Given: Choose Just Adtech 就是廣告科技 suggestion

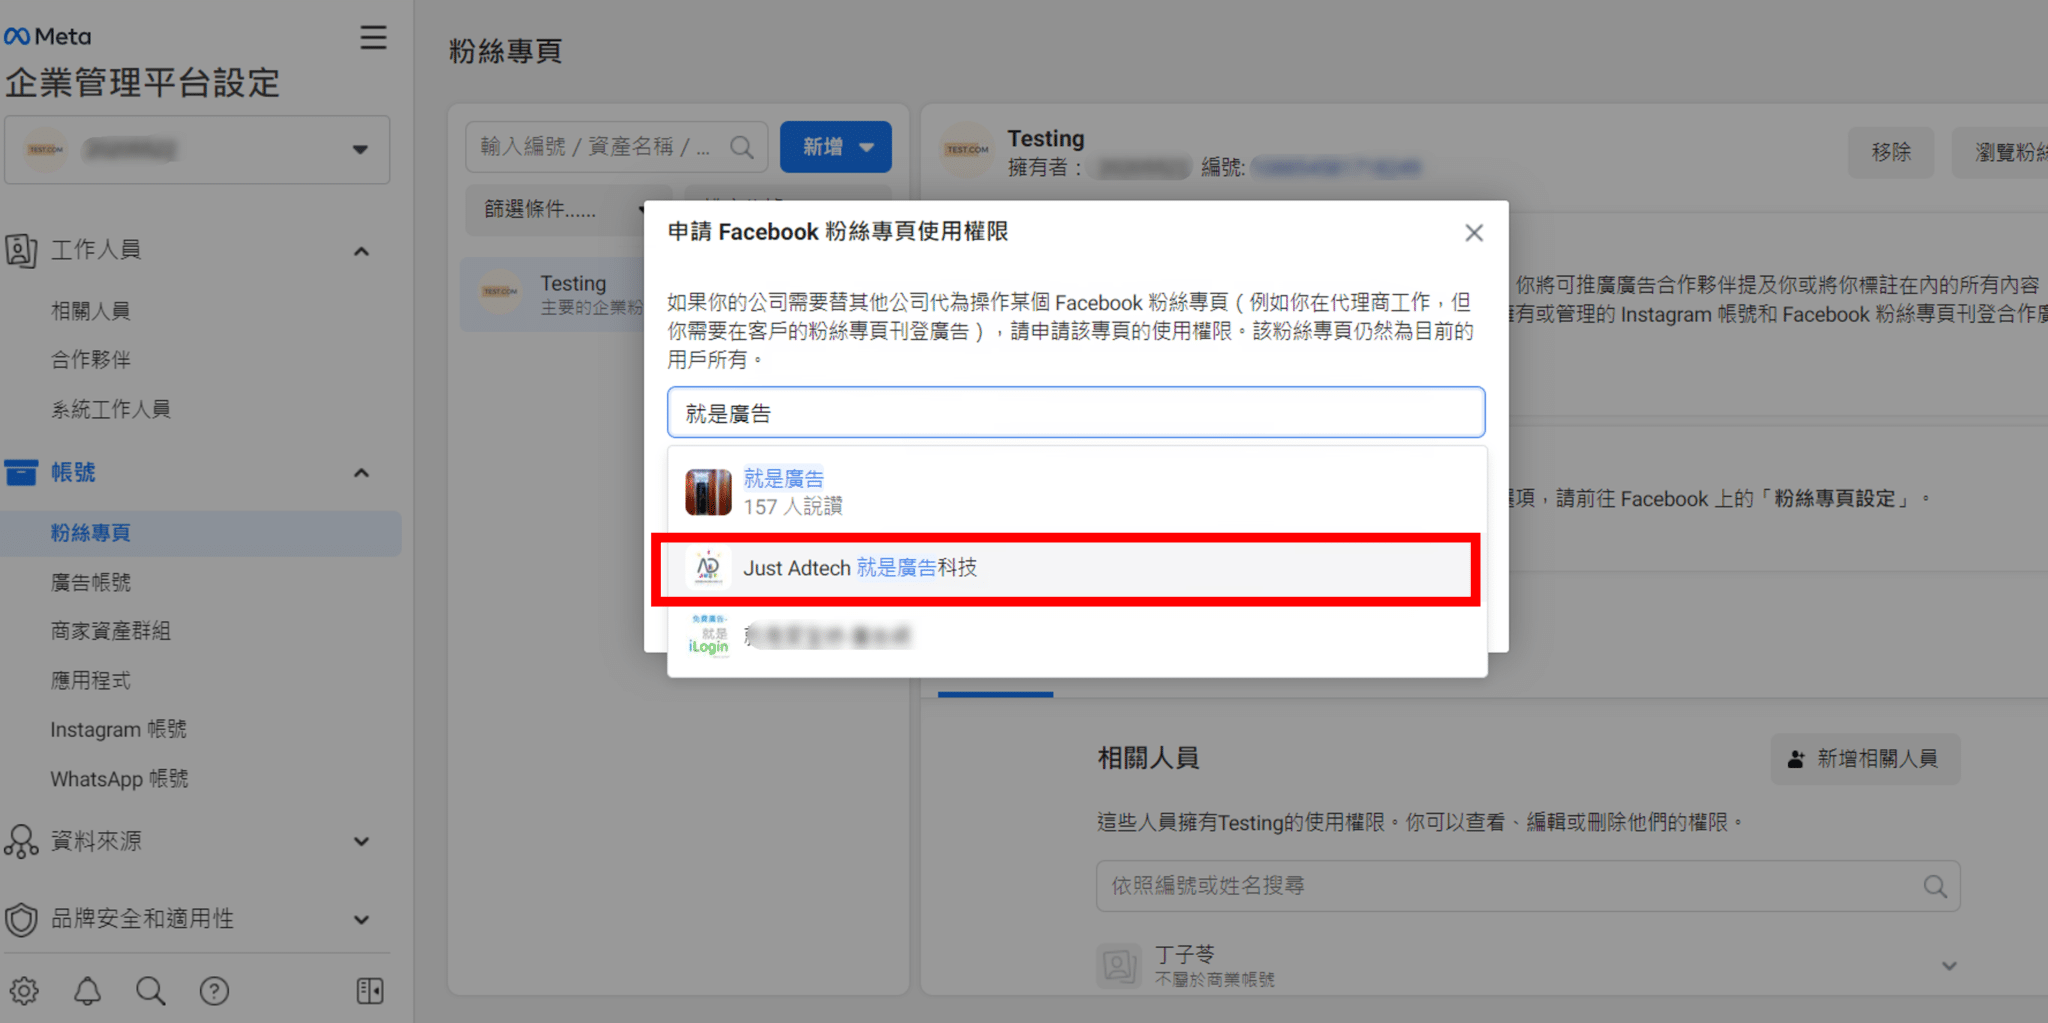Looking at the screenshot, I should pyautogui.click(x=1065, y=568).
